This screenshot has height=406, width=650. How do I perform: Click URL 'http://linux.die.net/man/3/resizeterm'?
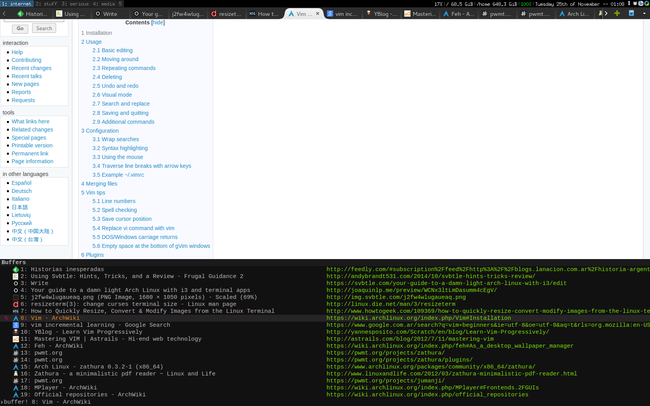(x=390, y=304)
